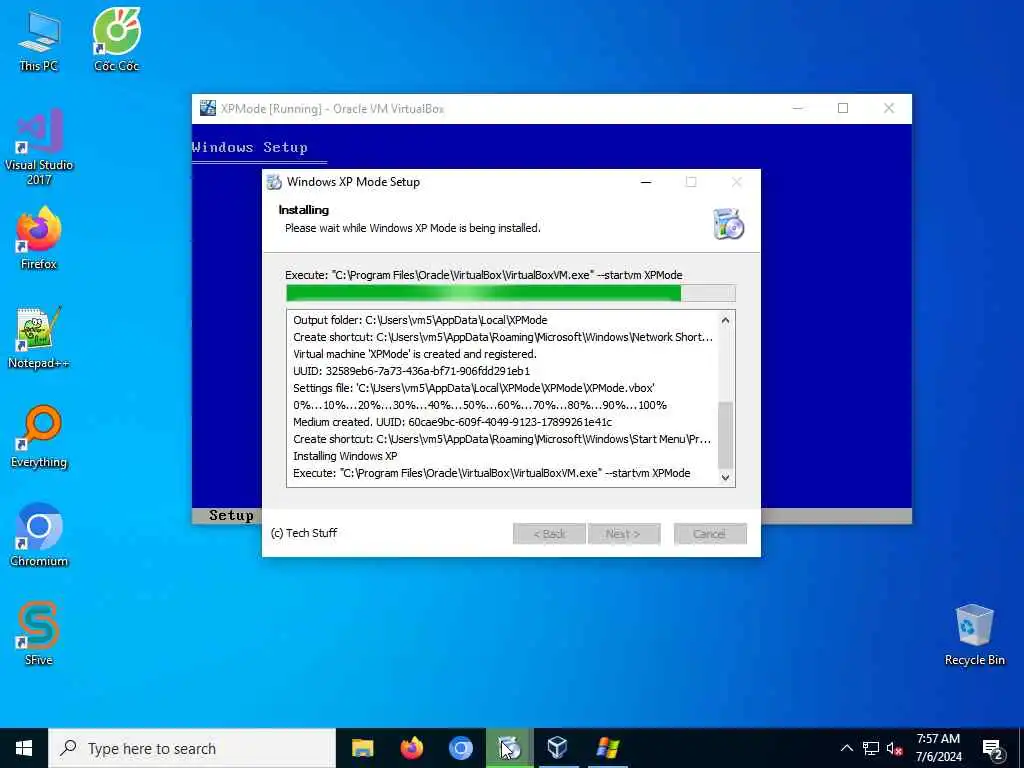Switch to the Windows XP flag taskbar item
1024x768 pixels.
pyautogui.click(x=607, y=748)
